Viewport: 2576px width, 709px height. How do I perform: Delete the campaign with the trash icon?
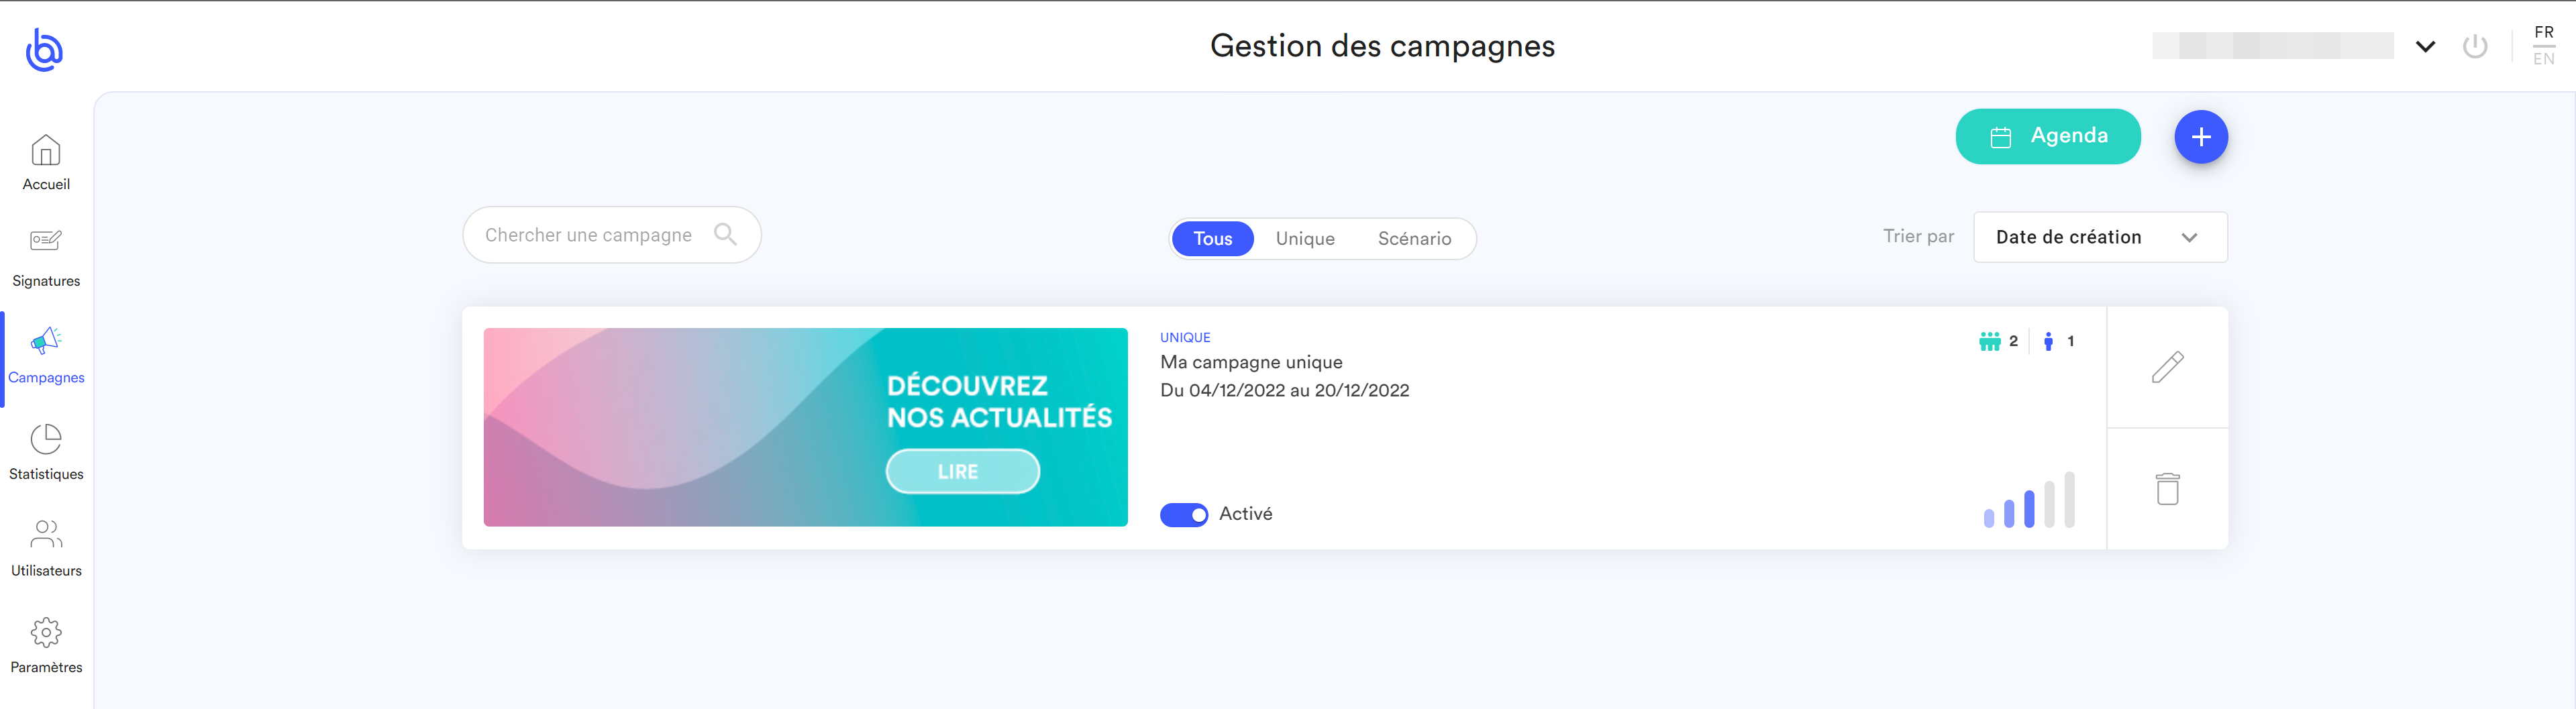pos(2167,489)
